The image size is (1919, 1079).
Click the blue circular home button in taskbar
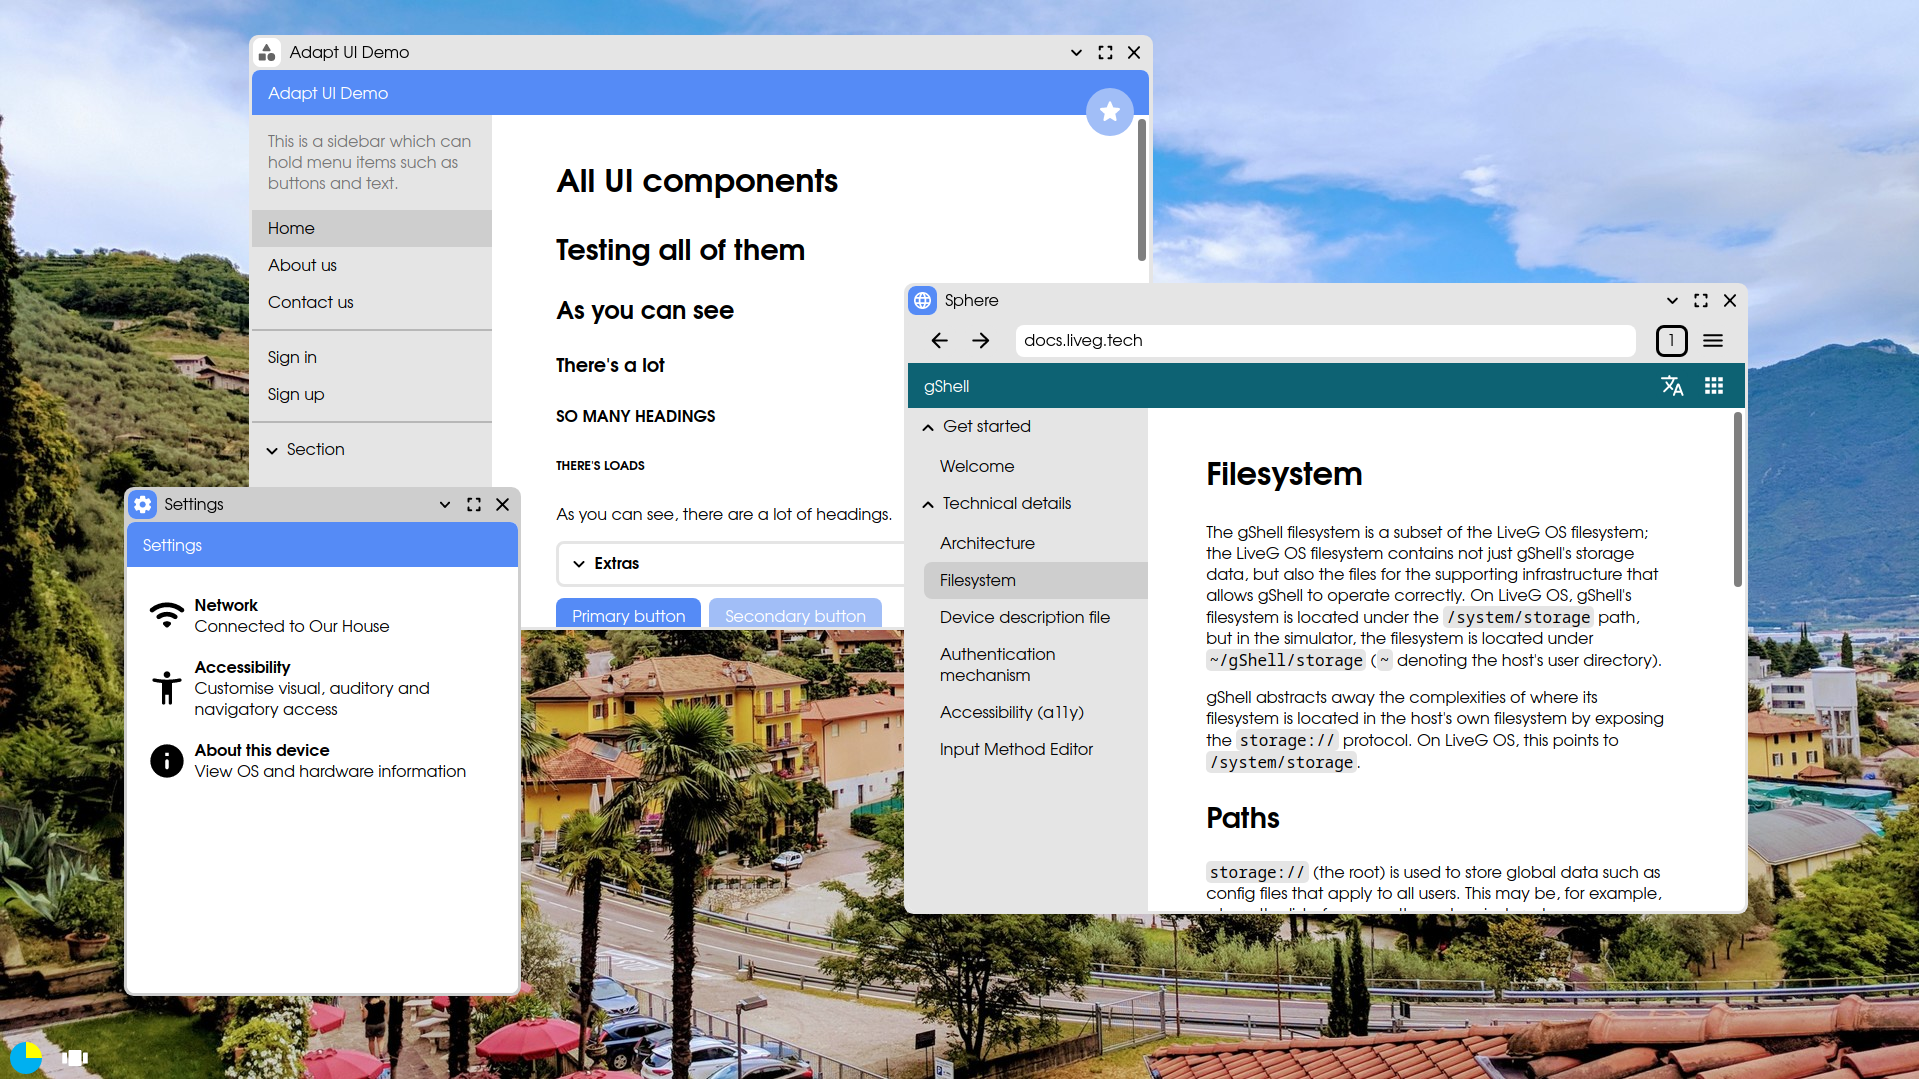tap(26, 1057)
